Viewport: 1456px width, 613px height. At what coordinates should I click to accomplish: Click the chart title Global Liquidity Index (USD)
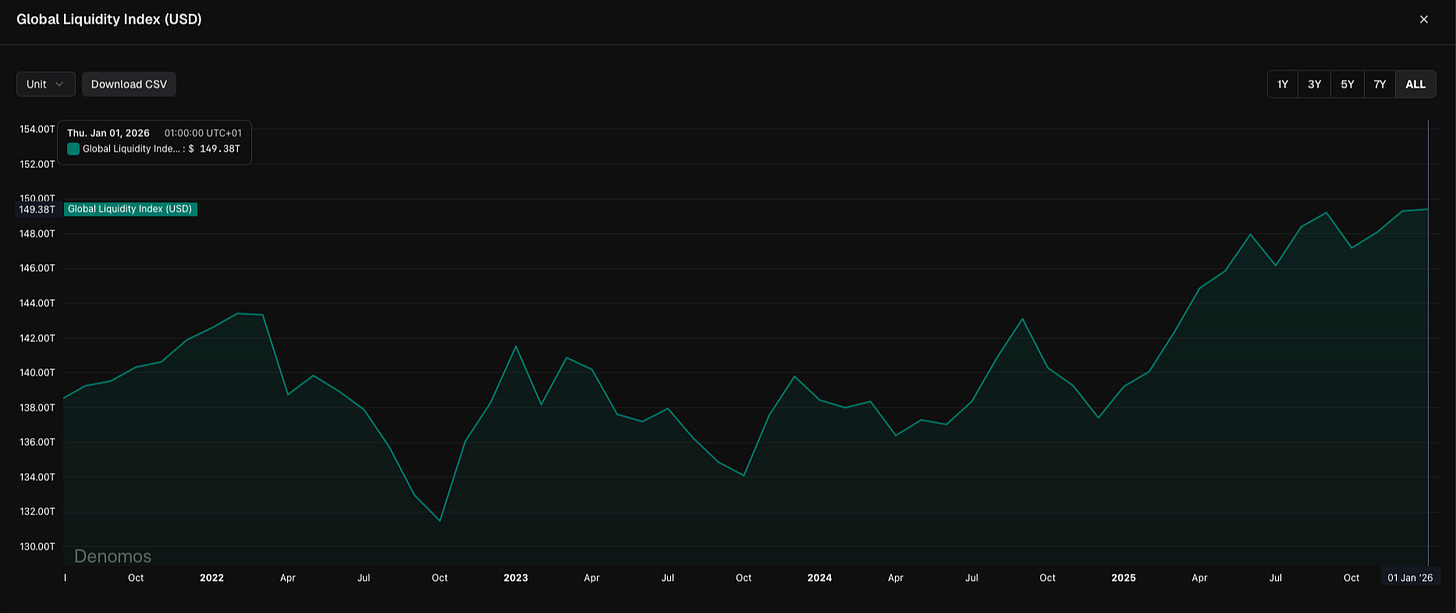click(x=109, y=19)
